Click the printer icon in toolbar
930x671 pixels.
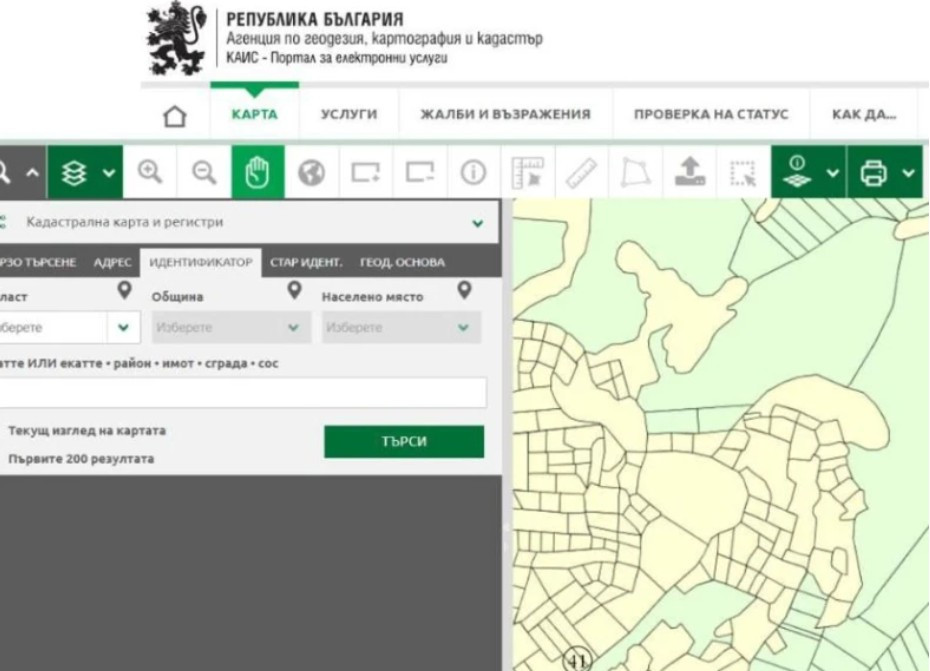(873, 173)
